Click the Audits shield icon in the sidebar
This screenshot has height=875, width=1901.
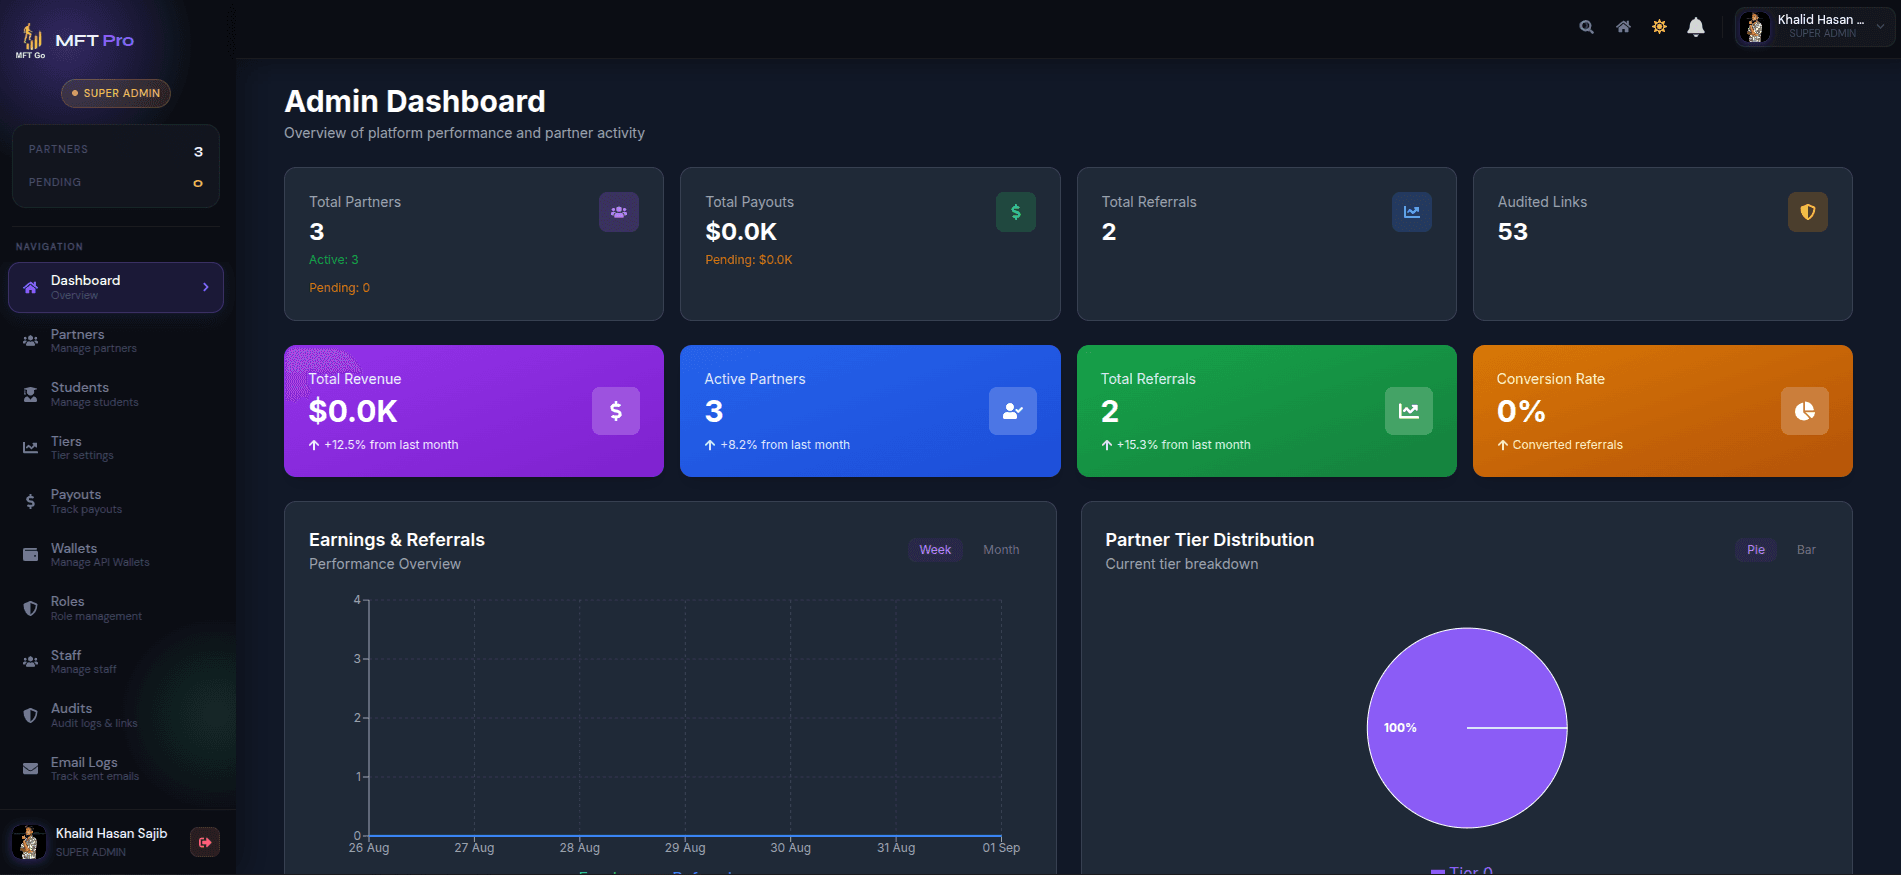[30, 715]
